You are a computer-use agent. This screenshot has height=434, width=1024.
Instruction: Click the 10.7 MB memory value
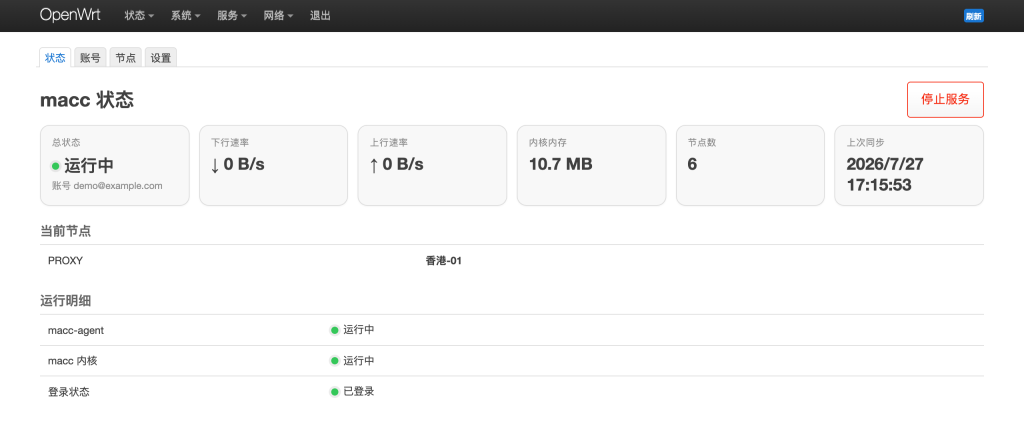pyautogui.click(x=560, y=164)
